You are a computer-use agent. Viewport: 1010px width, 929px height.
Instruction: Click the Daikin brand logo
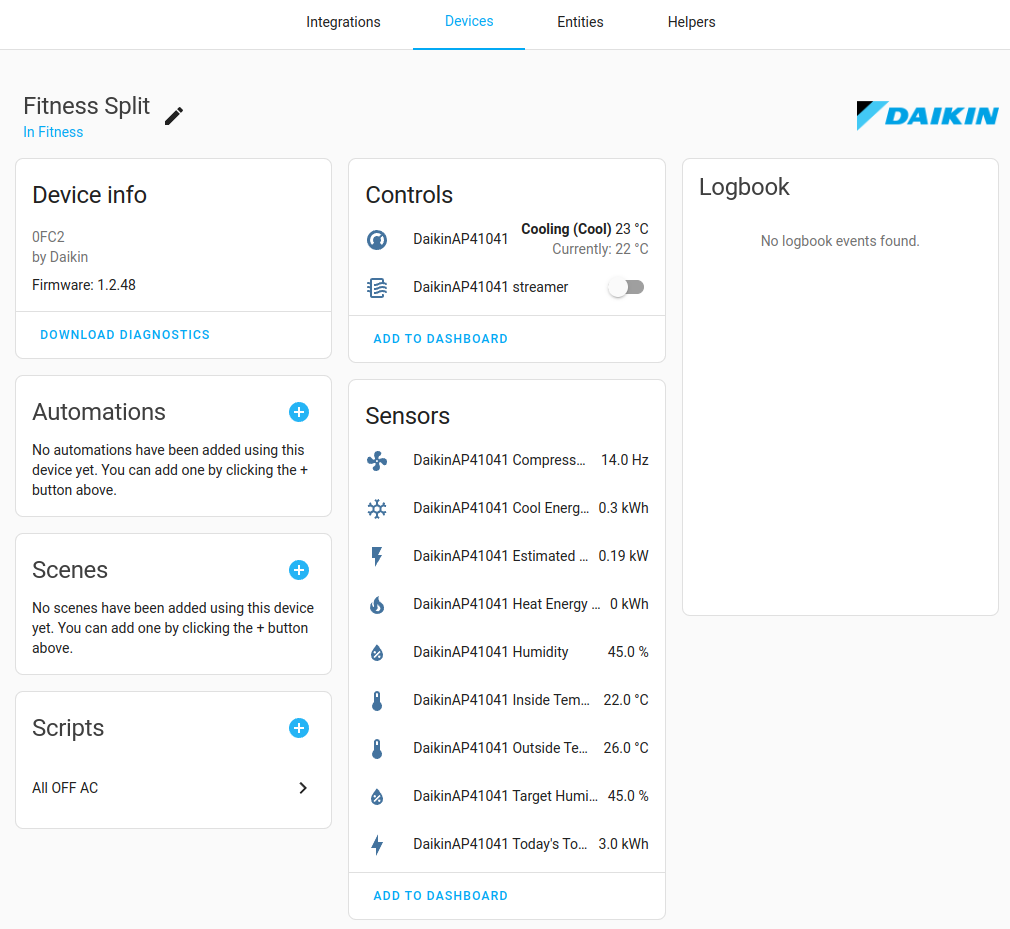tap(927, 115)
